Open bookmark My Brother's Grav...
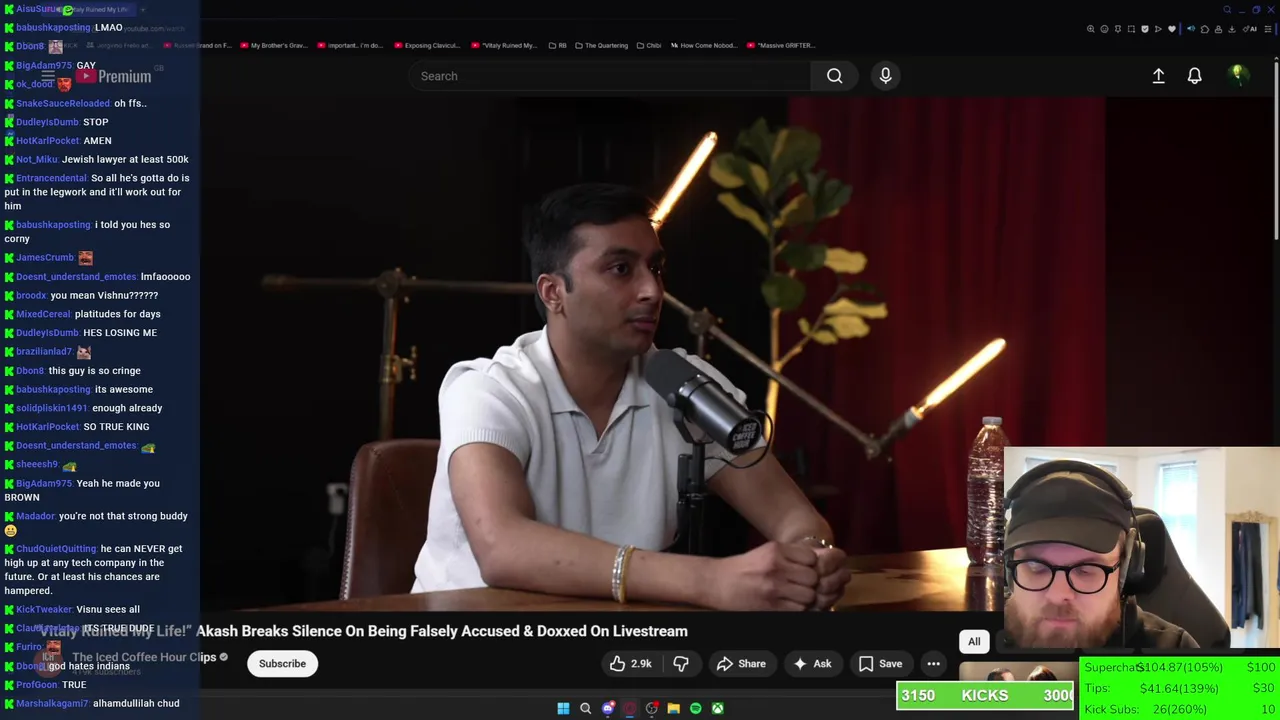Screen dimensions: 1280x720 (274, 45)
